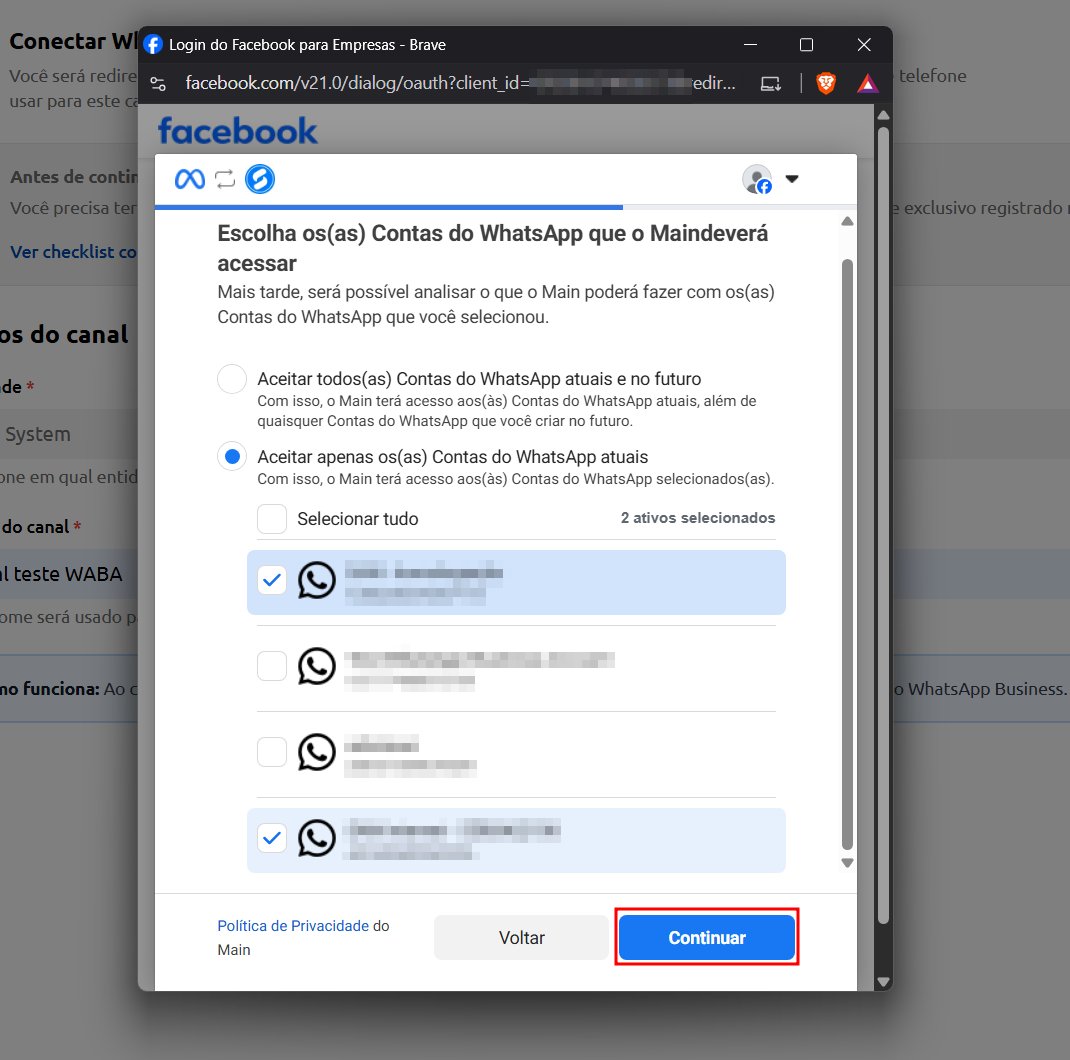The image size is (1070, 1060).
Task: Click the Continuar button
Action: coord(706,937)
